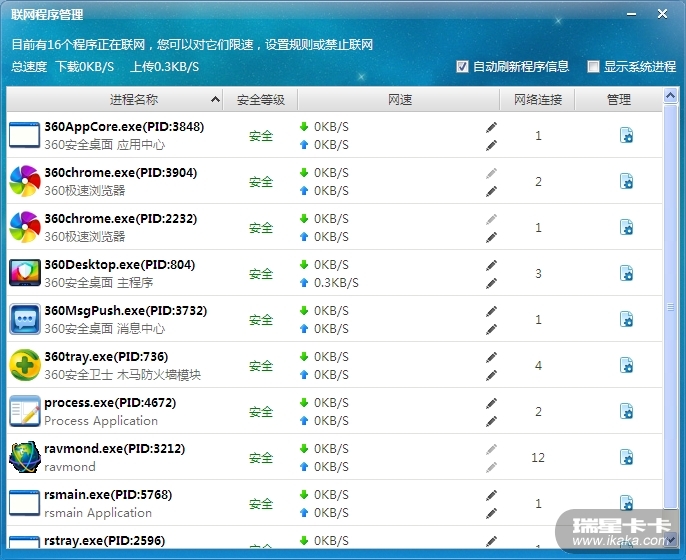Click the 360Desktop.exe shield icon
The height and width of the screenshot is (560, 686).
tap(24, 273)
